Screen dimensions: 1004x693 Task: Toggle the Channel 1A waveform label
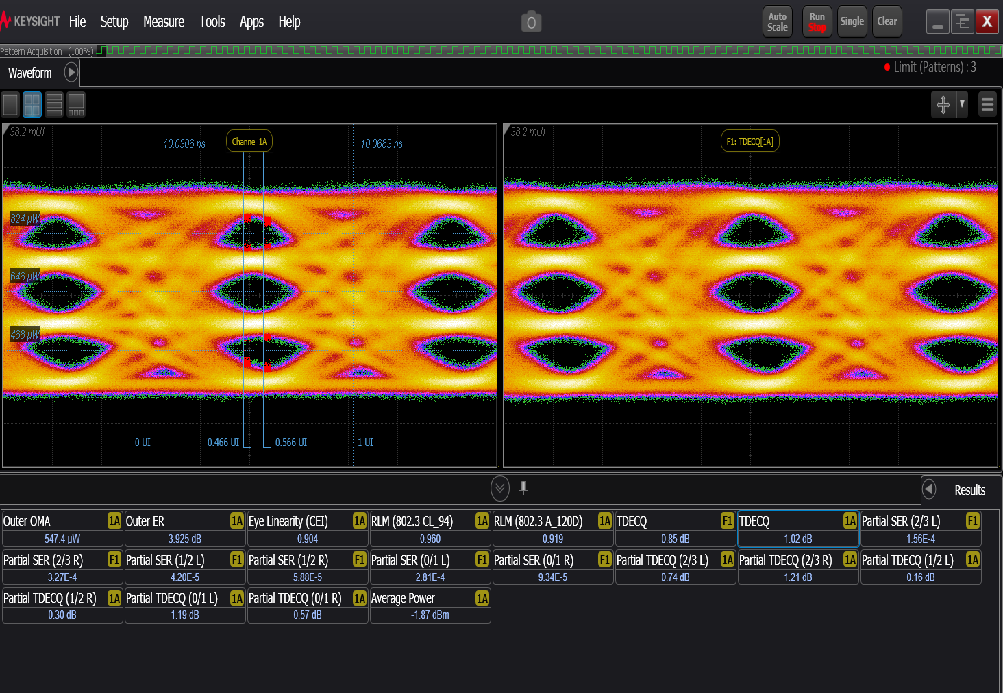[249, 142]
